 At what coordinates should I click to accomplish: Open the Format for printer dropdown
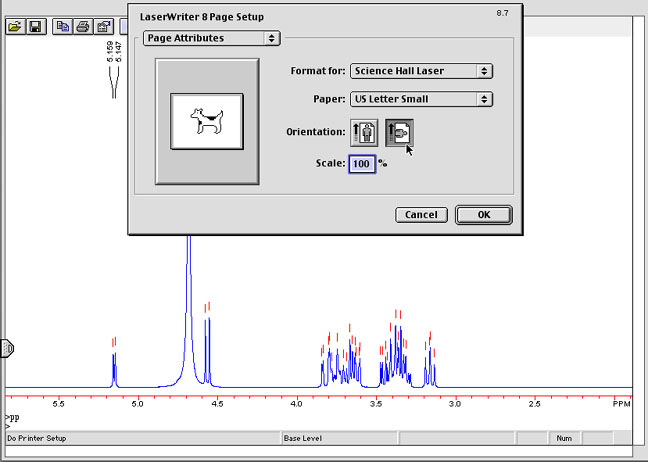tap(420, 71)
